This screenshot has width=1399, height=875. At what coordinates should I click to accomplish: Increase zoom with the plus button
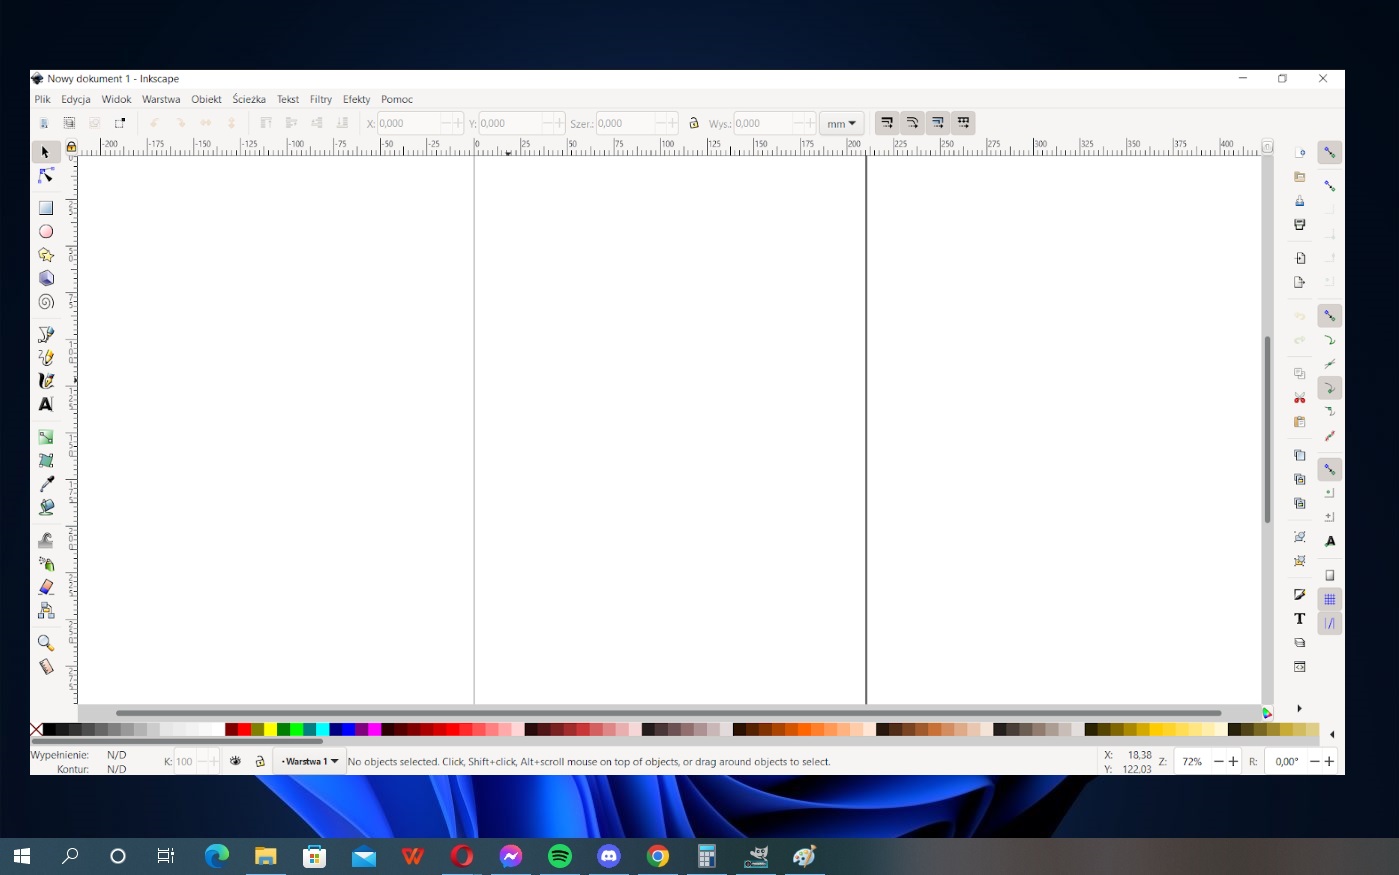click(1233, 761)
